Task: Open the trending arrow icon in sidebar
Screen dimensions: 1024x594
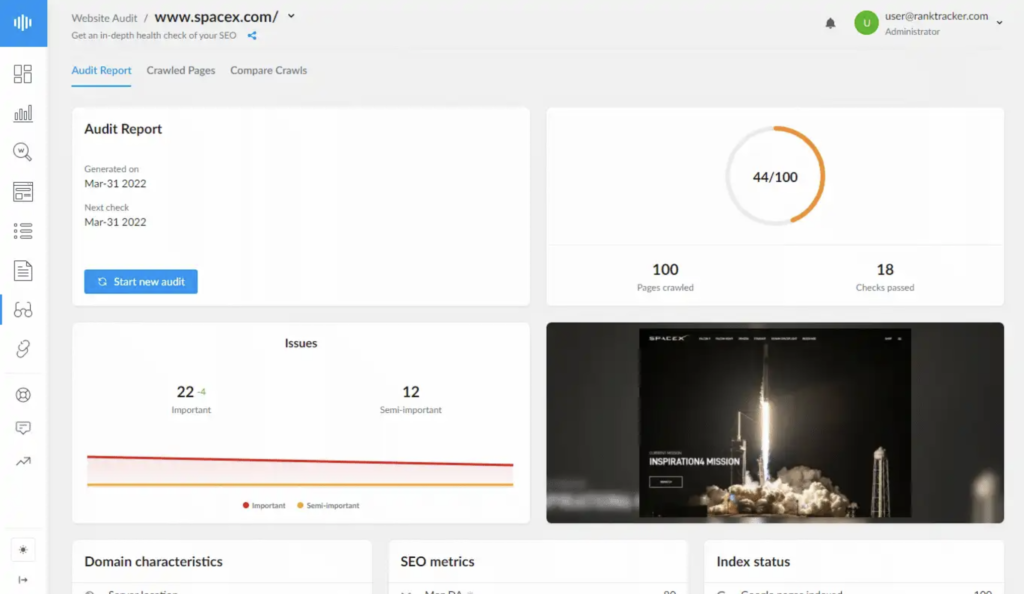Action: pos(23,461)
